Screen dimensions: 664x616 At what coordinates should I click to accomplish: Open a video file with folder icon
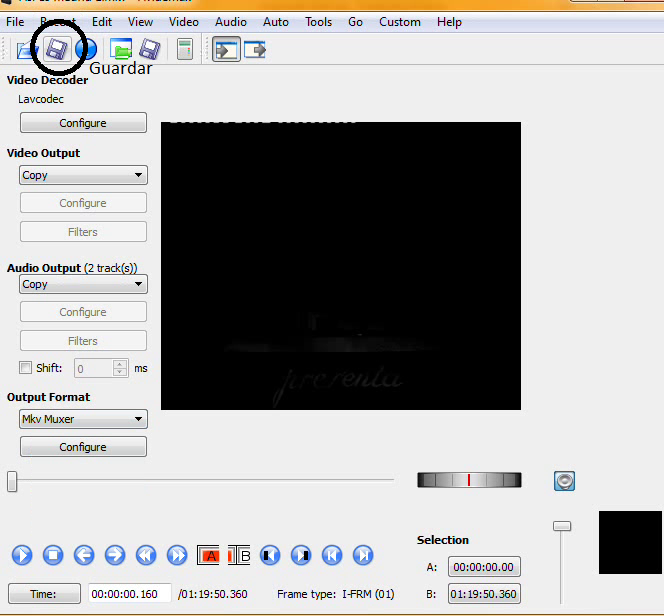point(26,50)
